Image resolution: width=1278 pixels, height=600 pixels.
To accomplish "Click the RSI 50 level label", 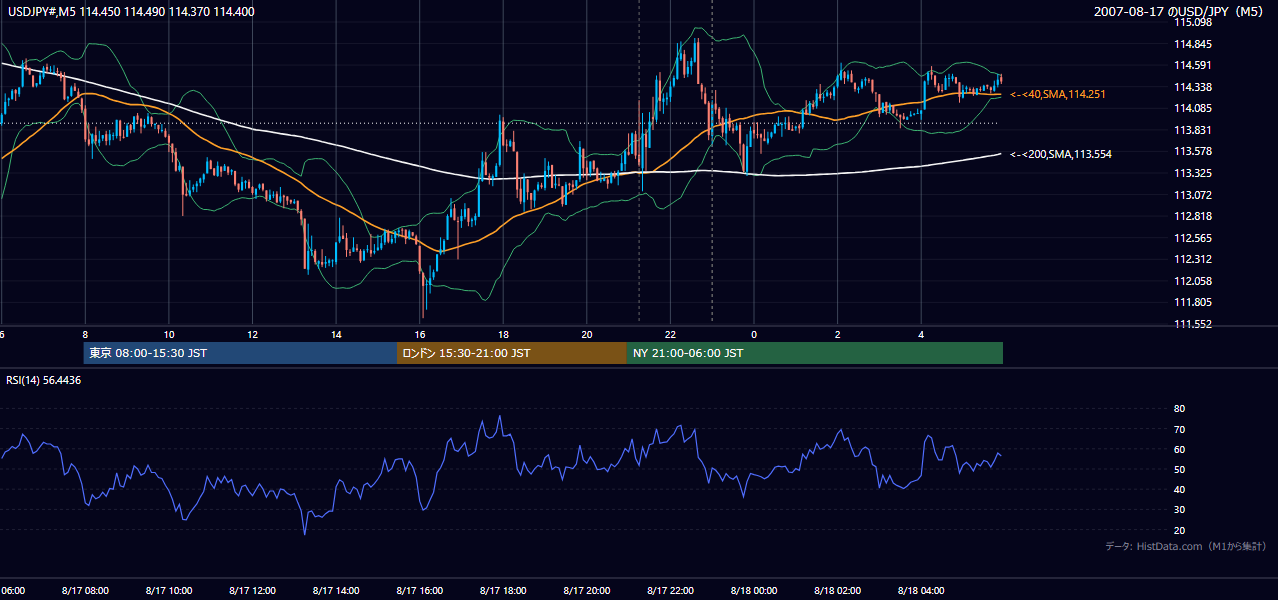I will (x=1179, y=469).
